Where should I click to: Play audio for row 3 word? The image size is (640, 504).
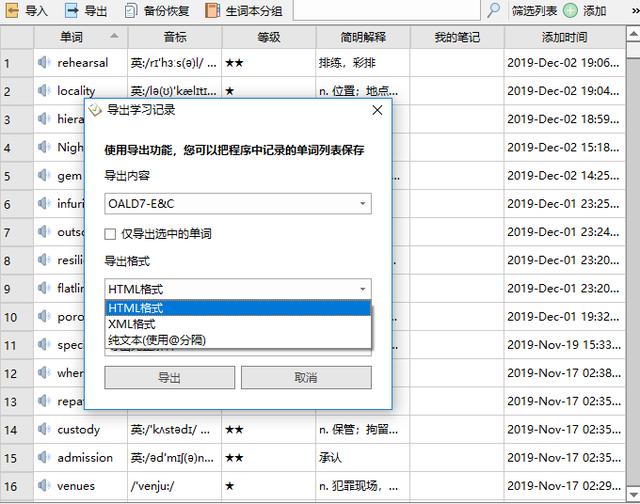point(43,119)
